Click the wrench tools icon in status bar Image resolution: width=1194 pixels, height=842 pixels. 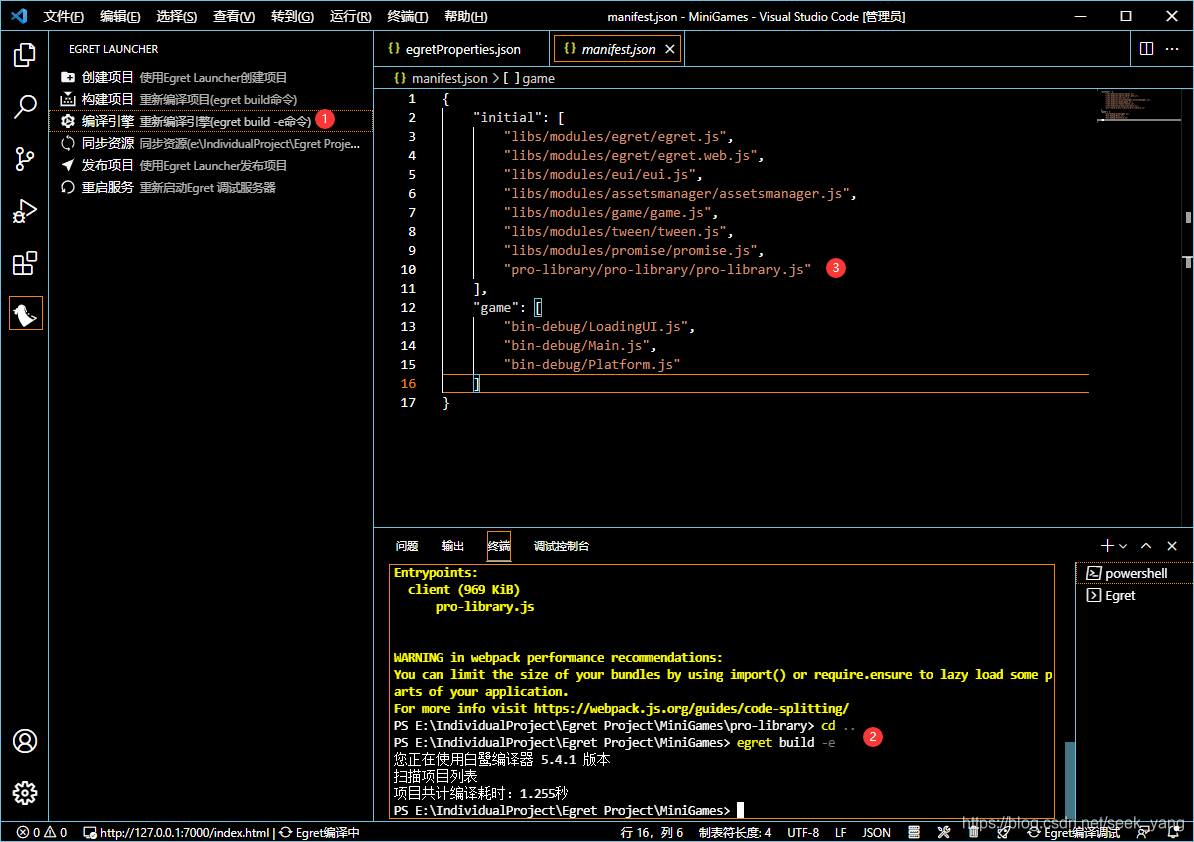tap(943, 832)
